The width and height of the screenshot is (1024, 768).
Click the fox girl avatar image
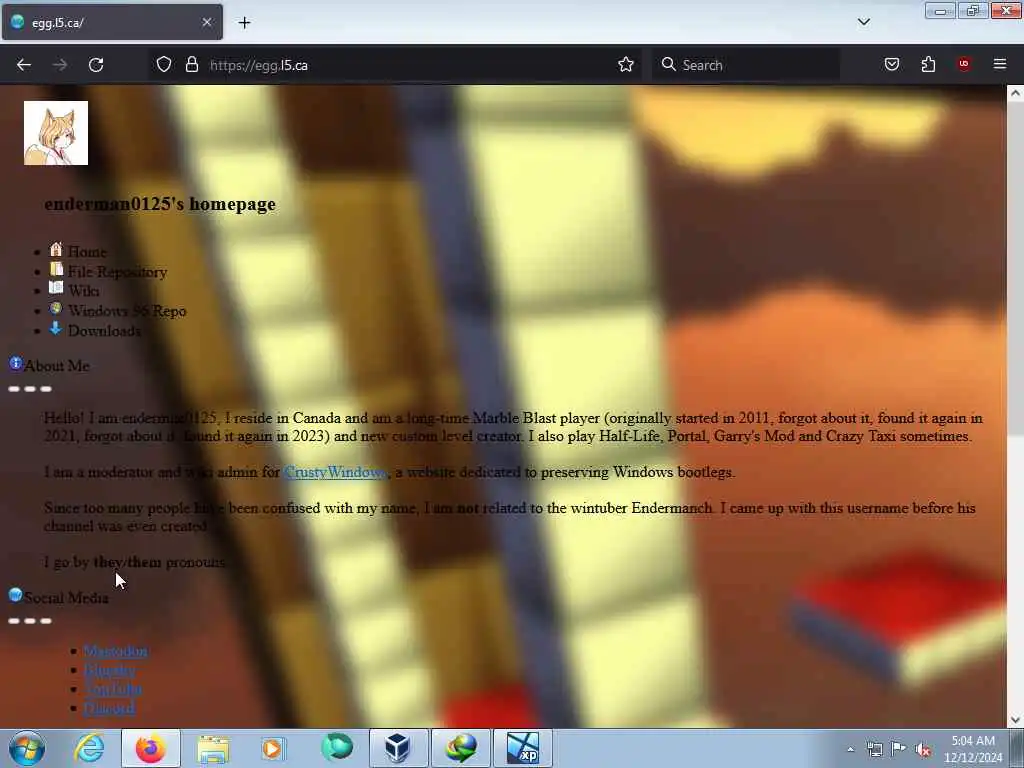click(x=56, y=133)
